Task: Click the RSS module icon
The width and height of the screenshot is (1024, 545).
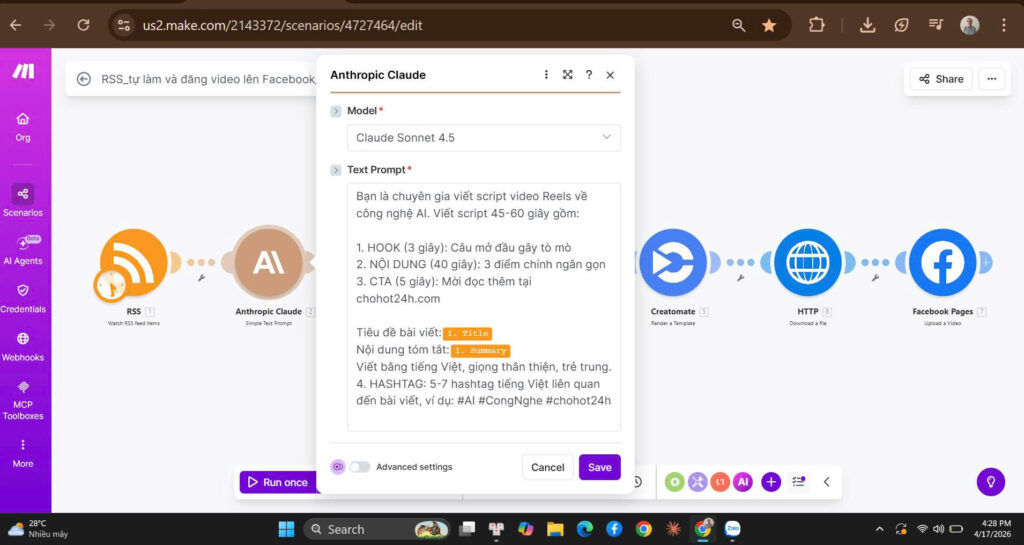Action: tap(133, 263)
